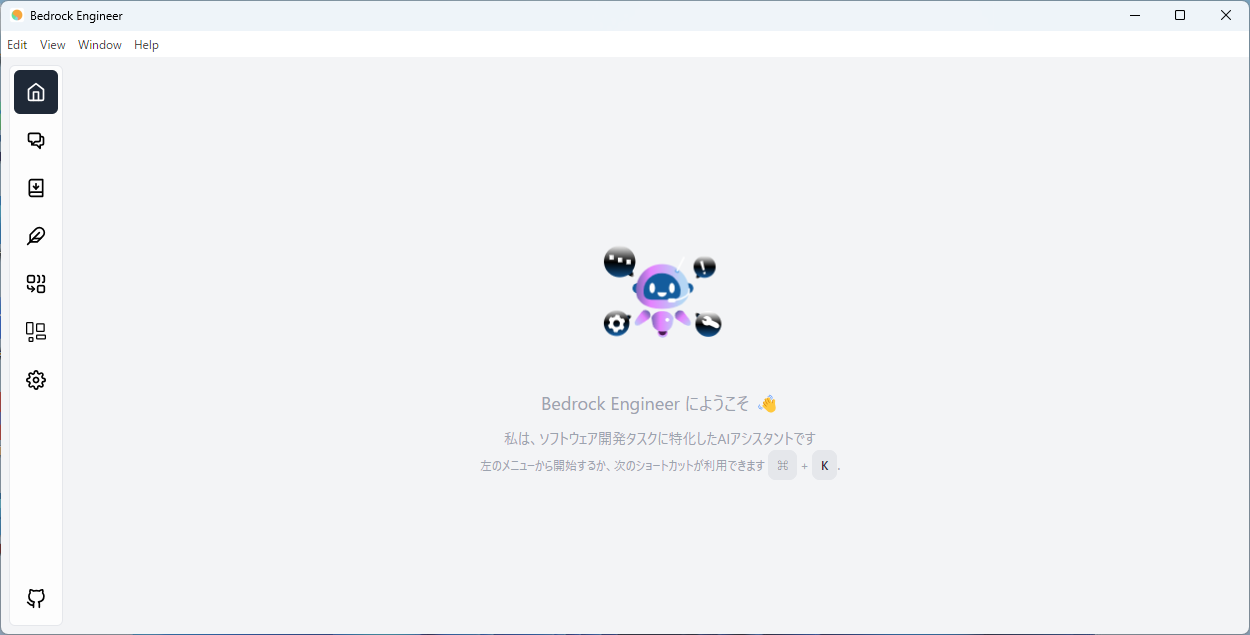Open the book download icon in sidebar
This screenshot has width=1250, height=635.
36,188
